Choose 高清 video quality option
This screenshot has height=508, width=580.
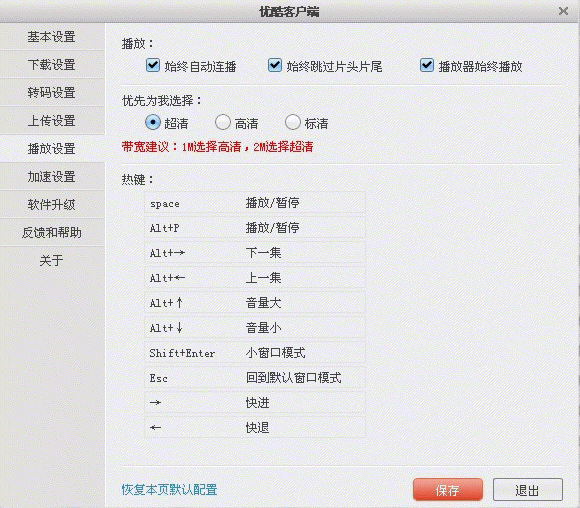pos(223,122)
